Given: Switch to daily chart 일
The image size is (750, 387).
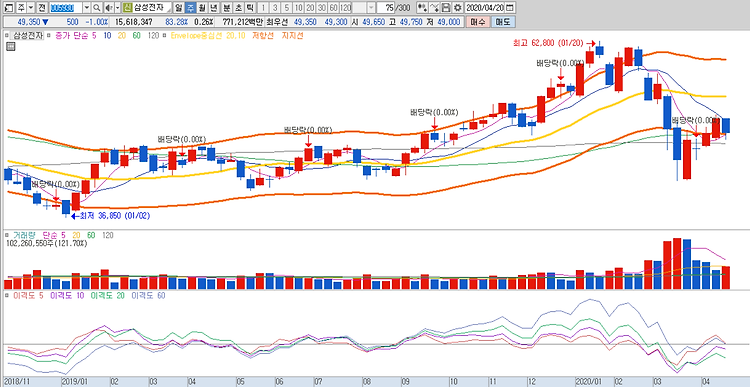Looking at the screenshot, I should (x=178, y=8).
